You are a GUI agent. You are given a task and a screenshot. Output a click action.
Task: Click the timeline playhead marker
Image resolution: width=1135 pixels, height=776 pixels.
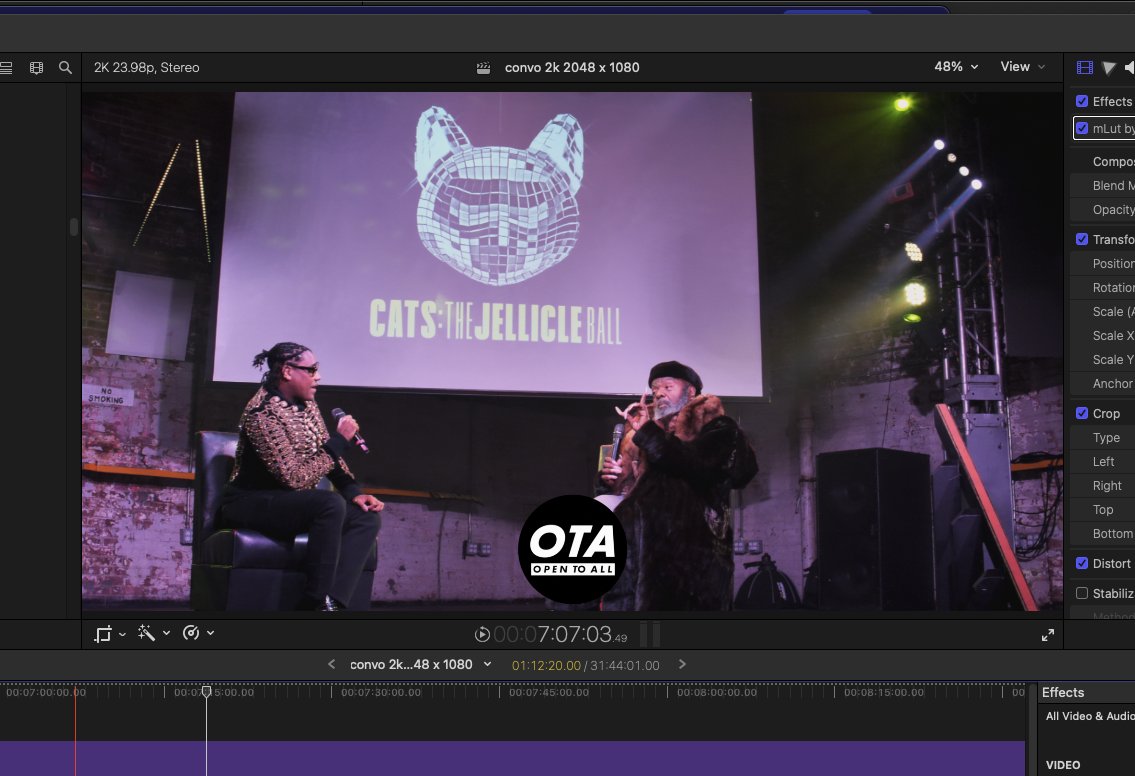click(x=206, y=691)
